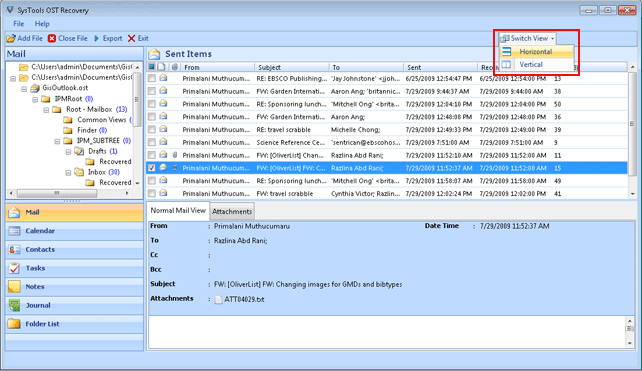Click the message body scrollbar up arrow
Image resolution: width=642 pixels, height=371 pixels.
click(630, 321)
